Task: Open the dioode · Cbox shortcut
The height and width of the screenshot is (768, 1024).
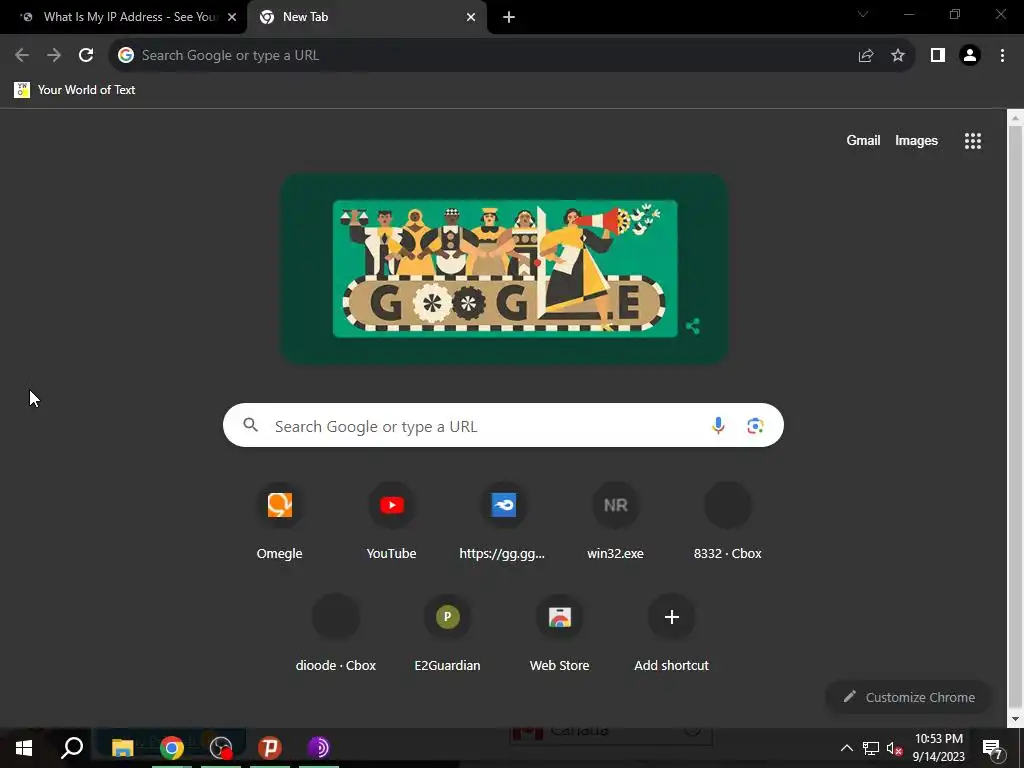Action: click(x=336, y=634)
